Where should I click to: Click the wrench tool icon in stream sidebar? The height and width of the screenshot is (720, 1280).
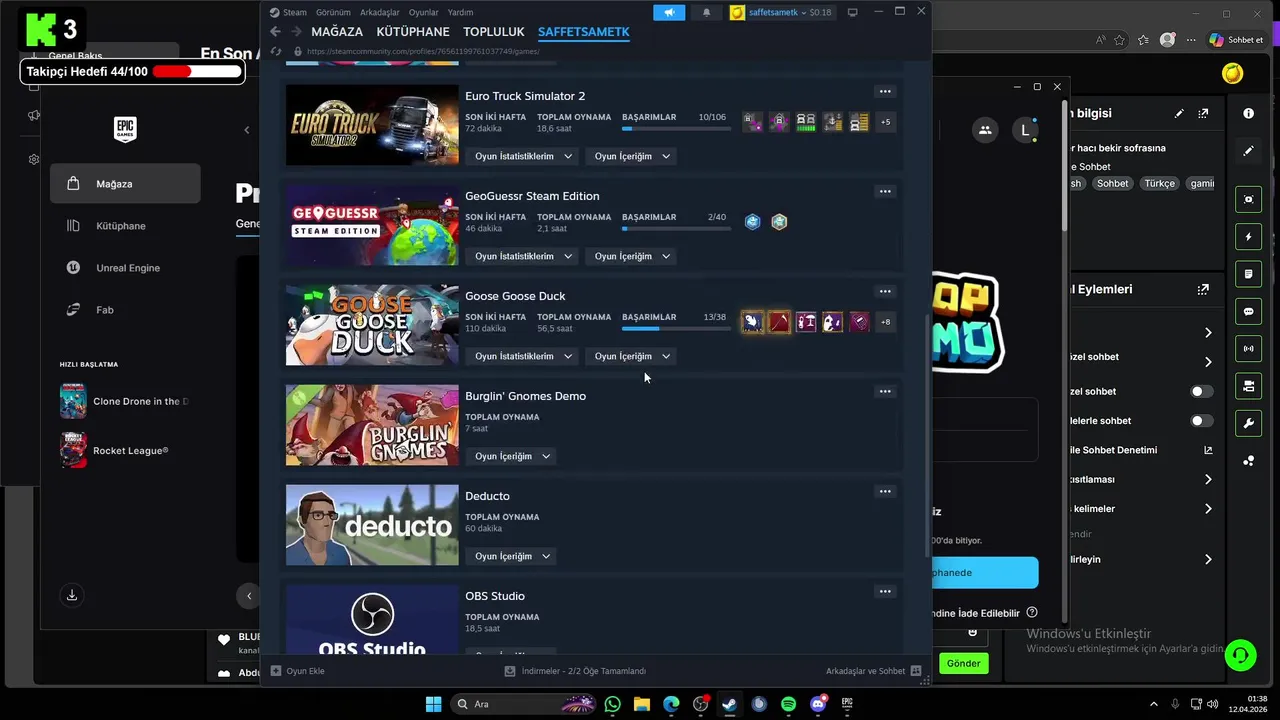(1248, 423)
